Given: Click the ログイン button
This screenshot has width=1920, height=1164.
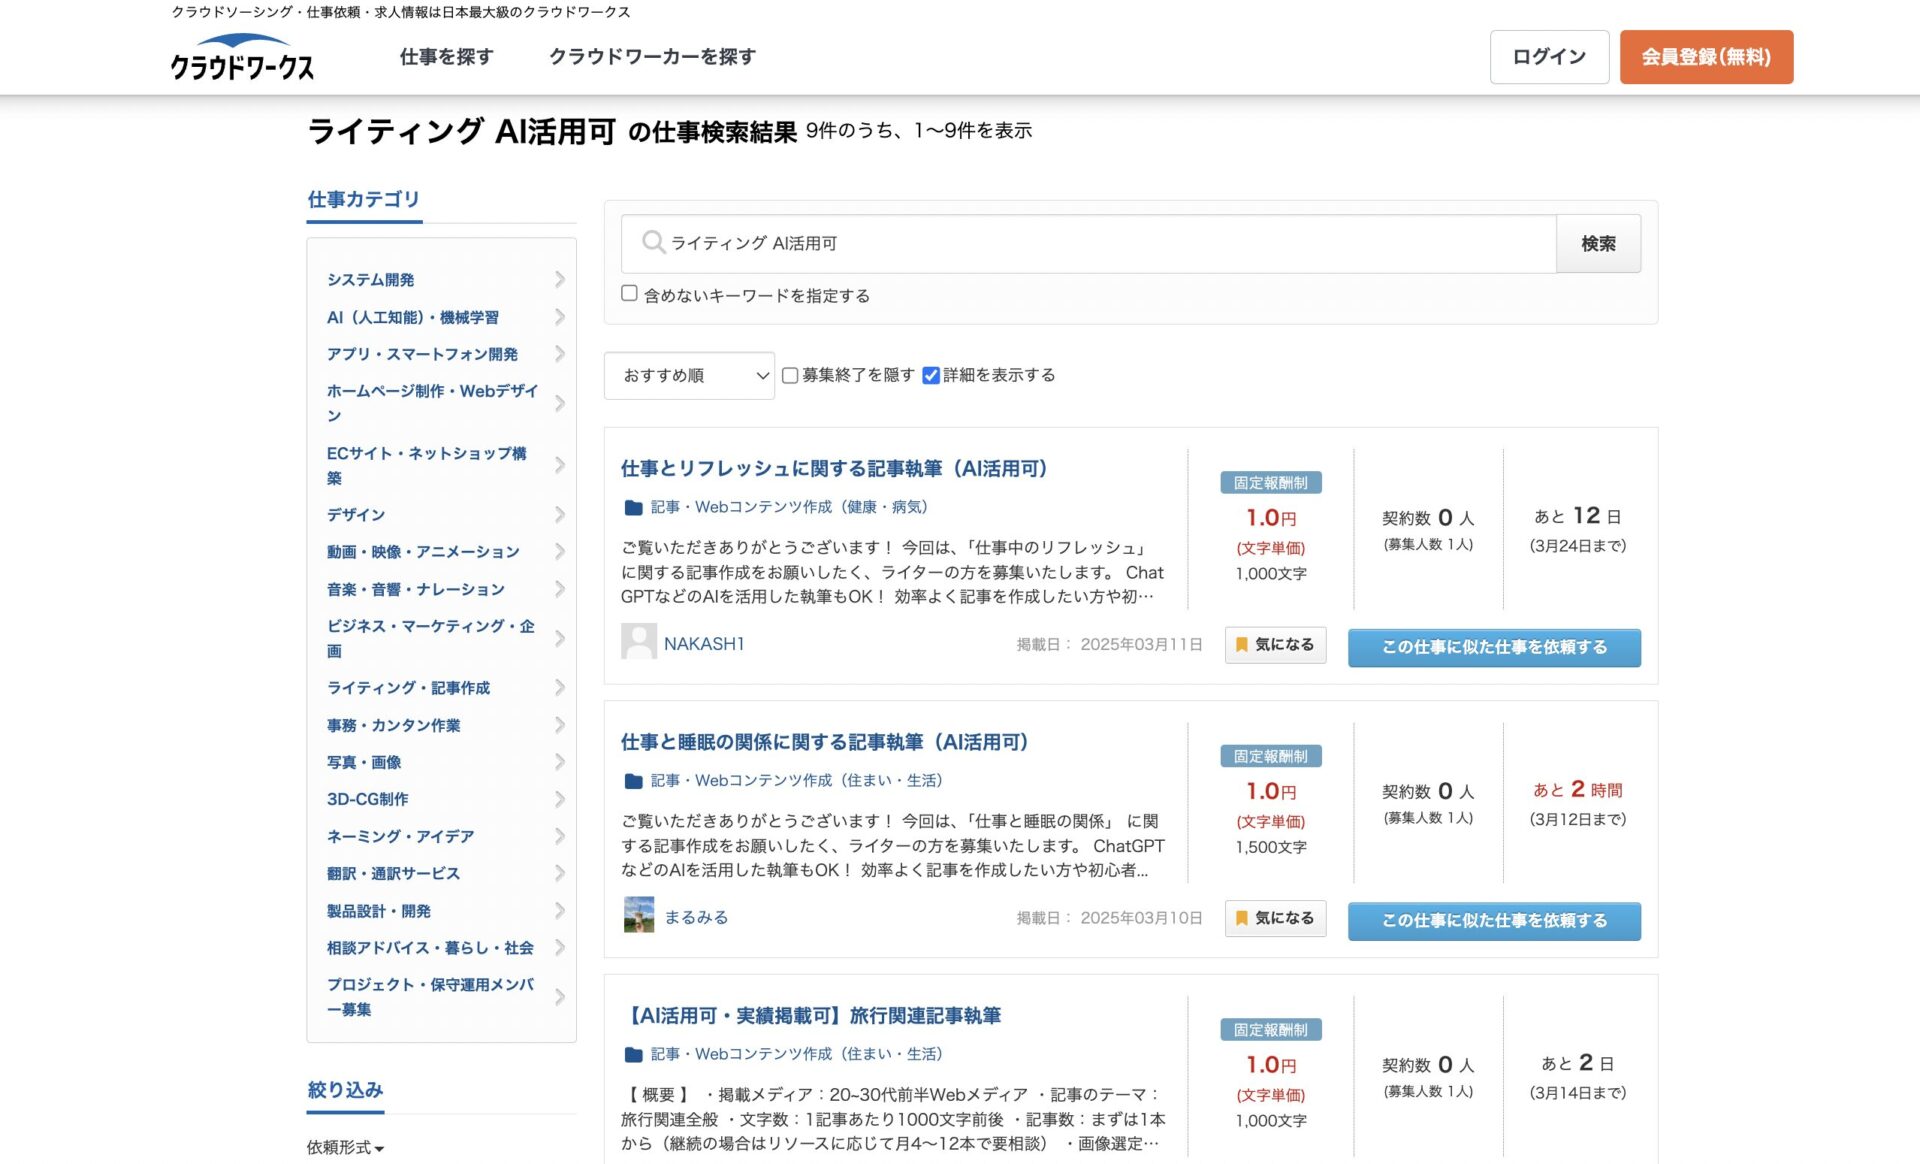Looking at the screenshot, I should click(1549, 57).
